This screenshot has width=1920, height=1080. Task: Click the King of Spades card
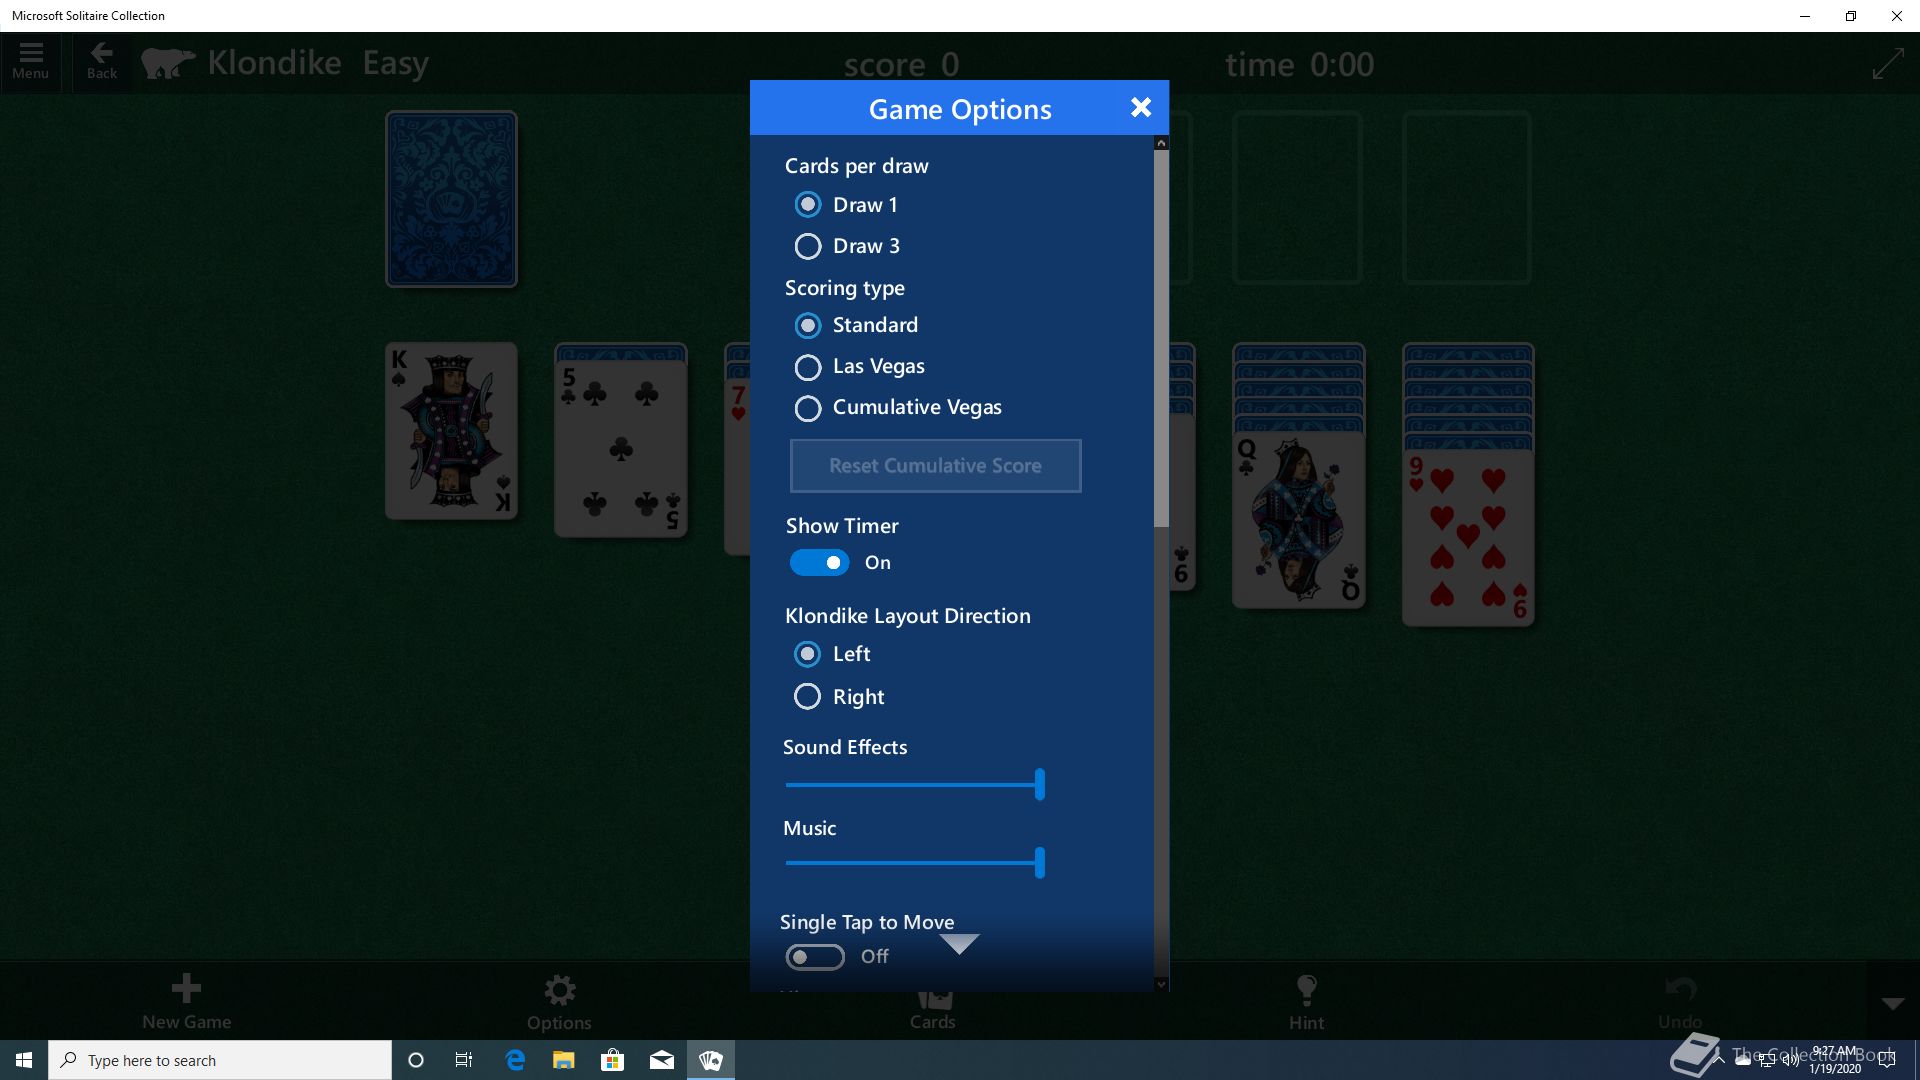451,431
